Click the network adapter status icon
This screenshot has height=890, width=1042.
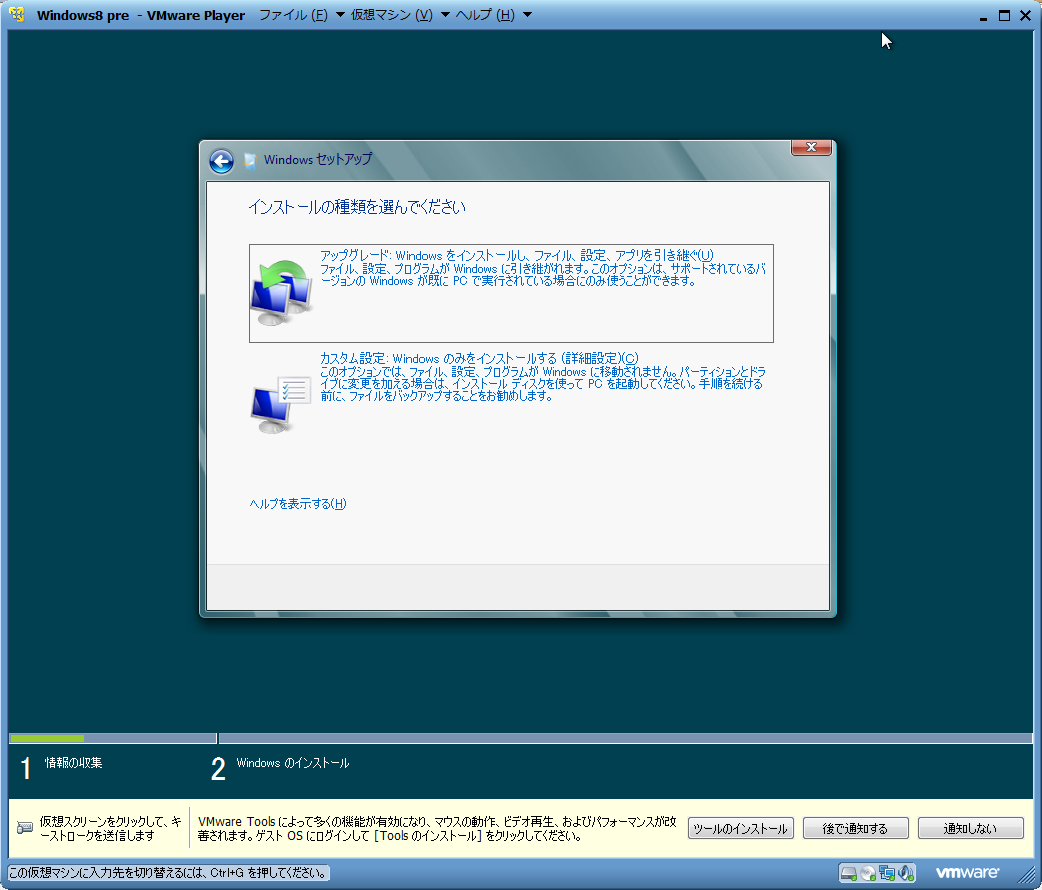[x=886, y=873]
